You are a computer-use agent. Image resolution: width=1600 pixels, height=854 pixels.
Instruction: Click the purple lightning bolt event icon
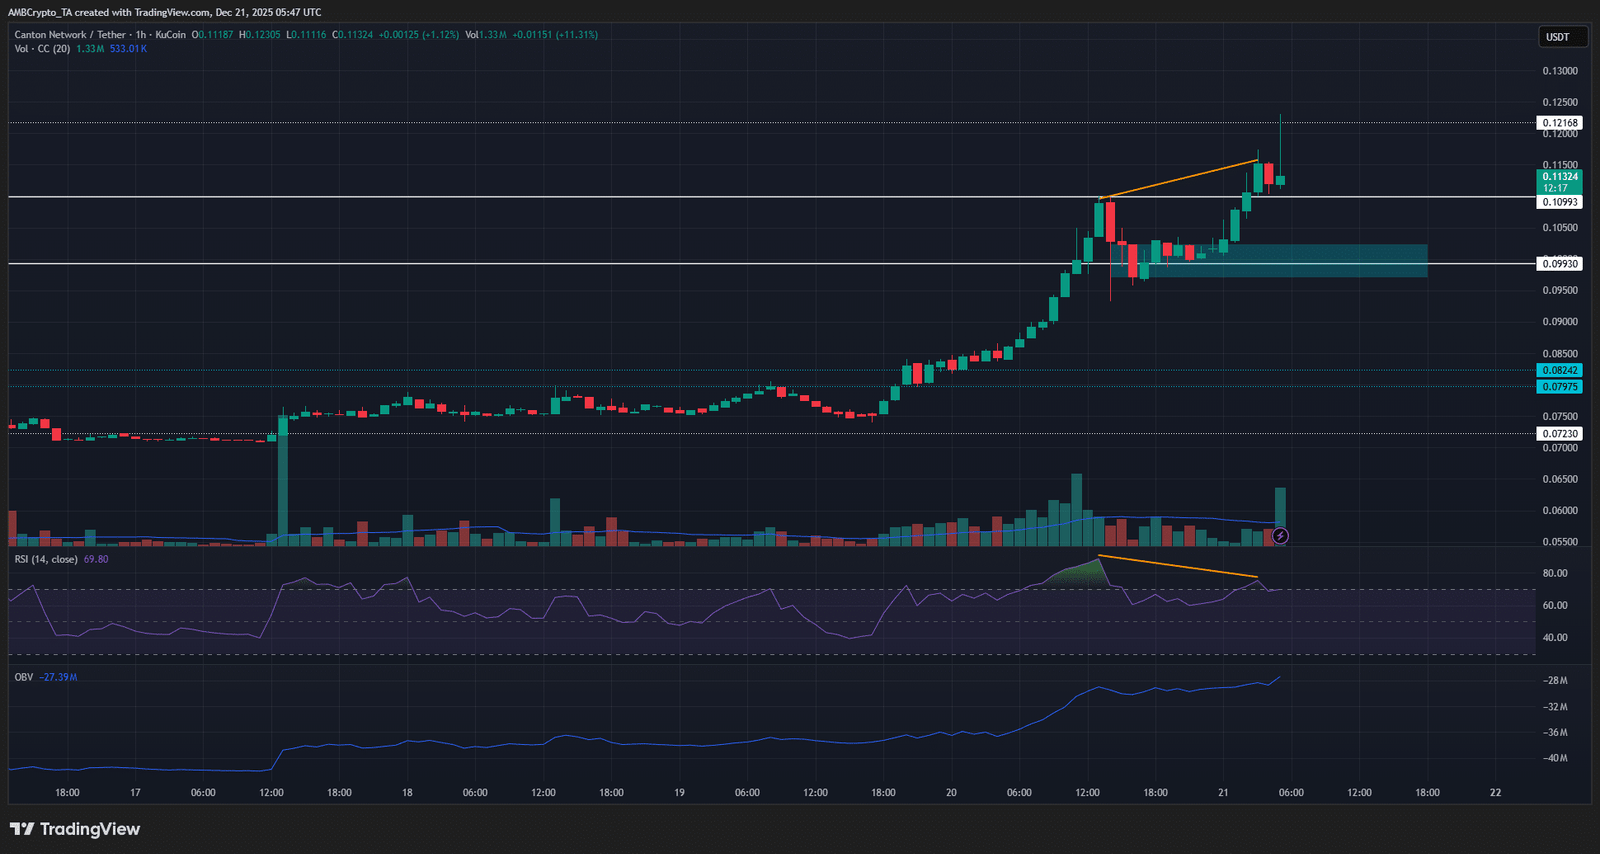(x=1280, y=536)
